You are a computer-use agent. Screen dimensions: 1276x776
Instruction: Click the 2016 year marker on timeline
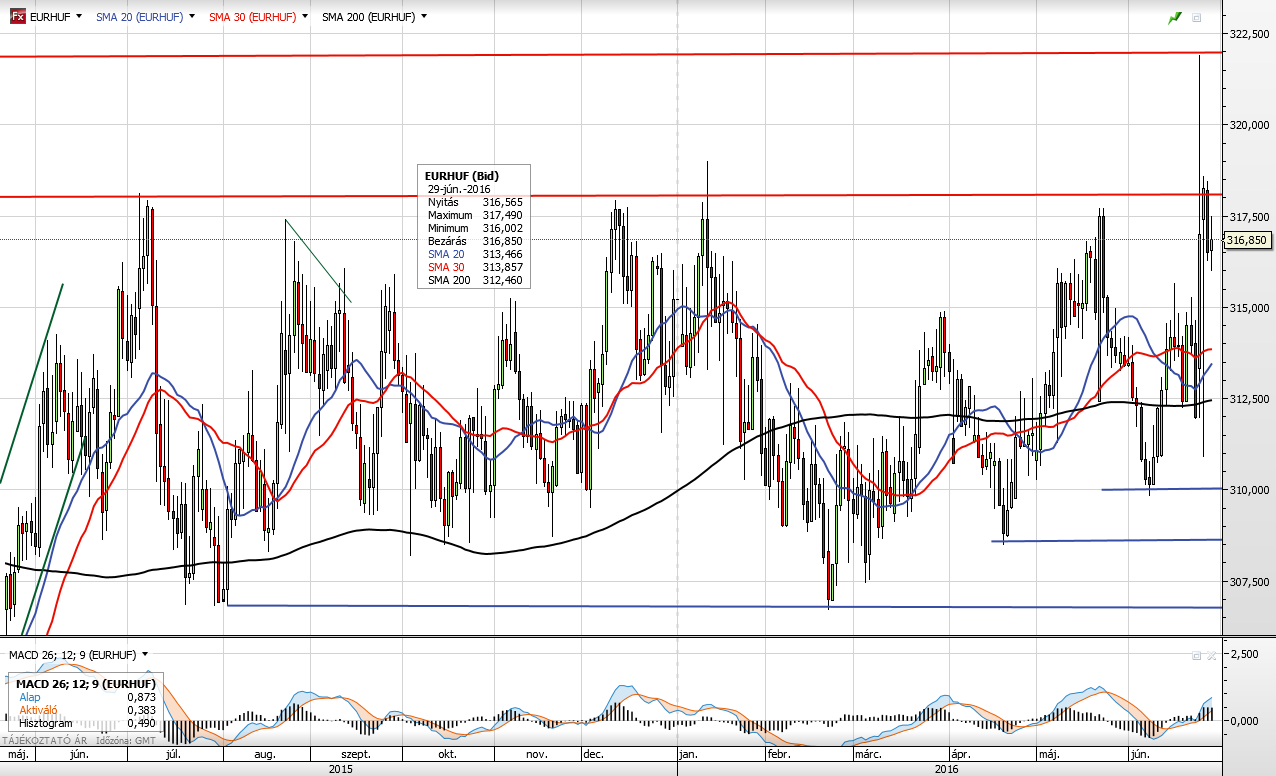tap(946, 769)
